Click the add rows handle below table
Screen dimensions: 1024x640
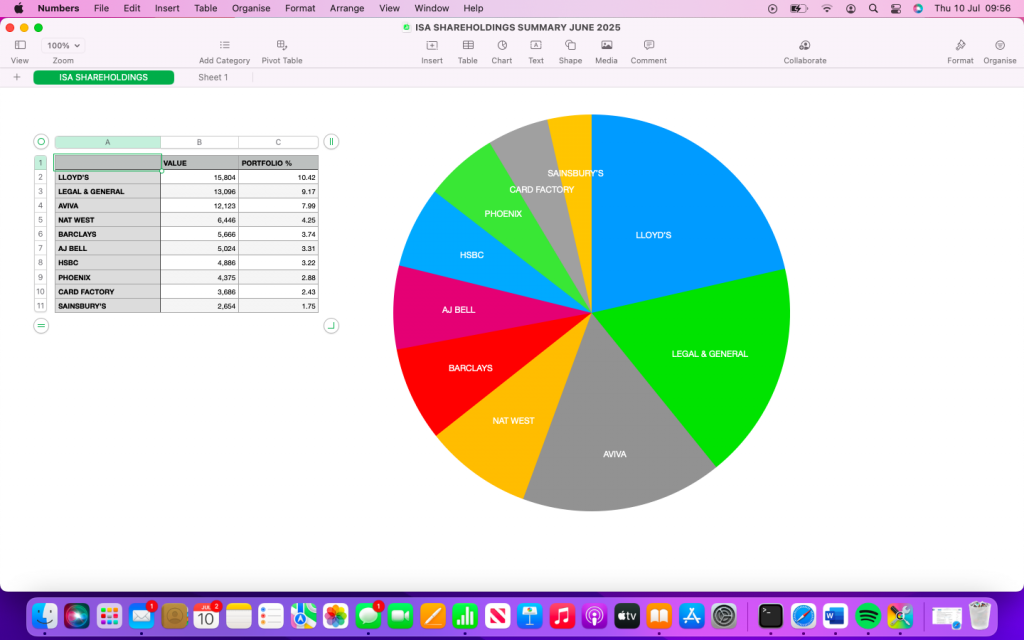point(41,326)
